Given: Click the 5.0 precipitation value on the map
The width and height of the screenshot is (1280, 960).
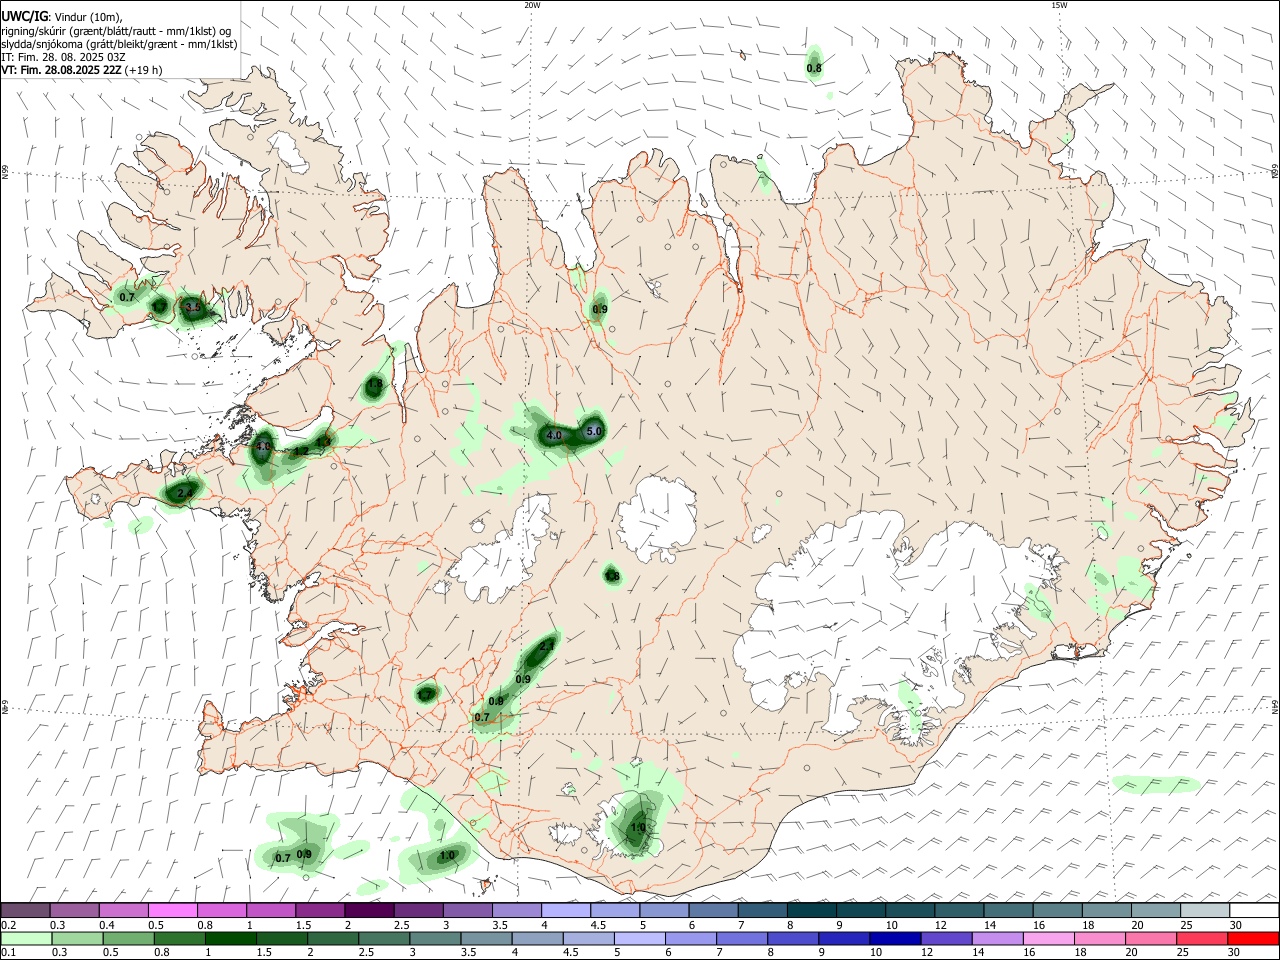Looking at the screenshot, I should pyautogui.click(x=594, y=431).
